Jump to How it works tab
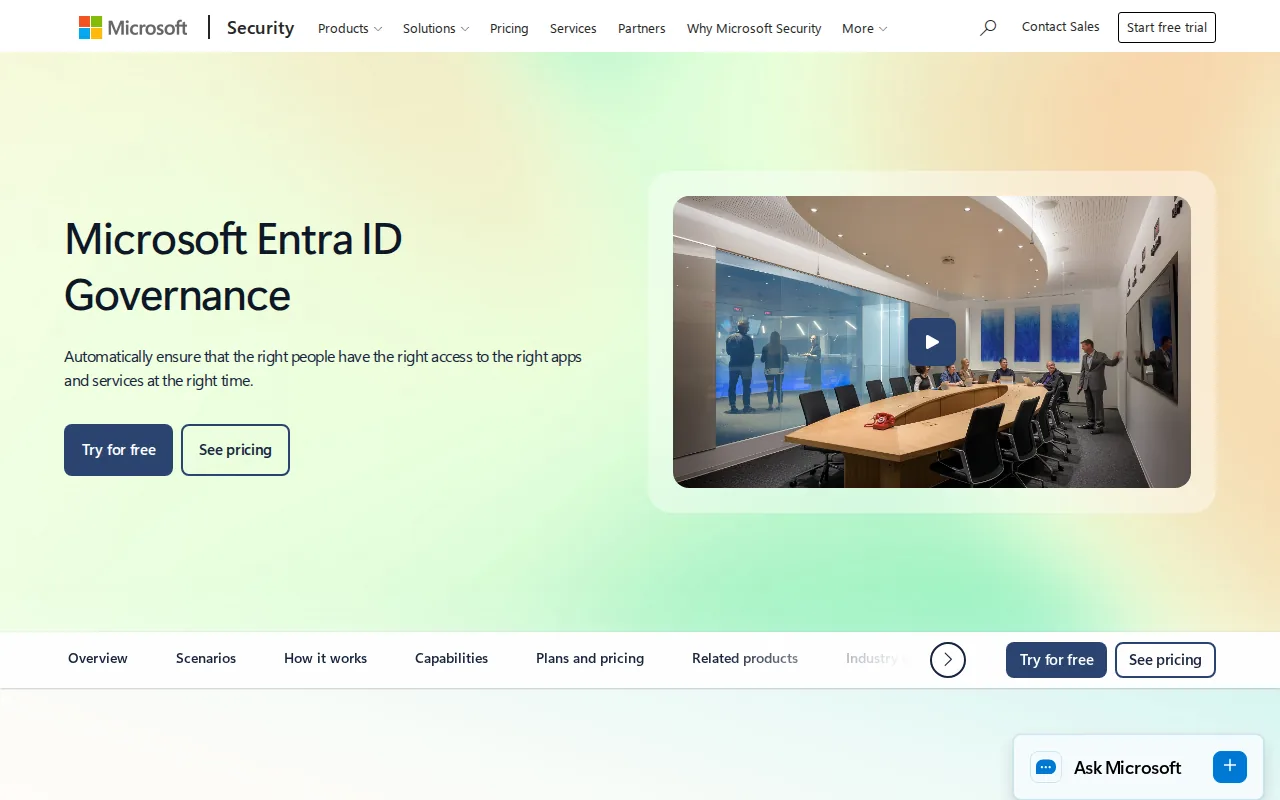Image resolution: width=1280 pixels, height=800 pixels. pos(325,658)
